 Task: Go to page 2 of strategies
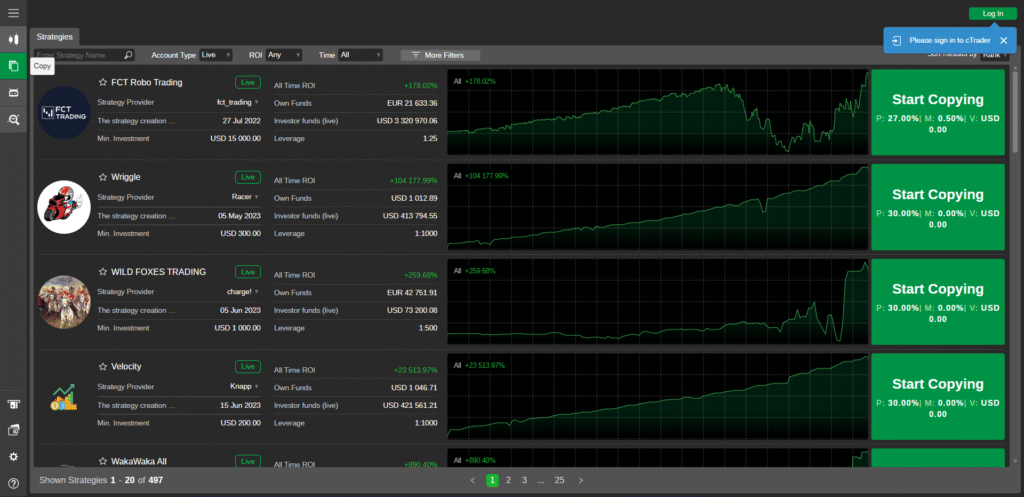coord(508,480)
